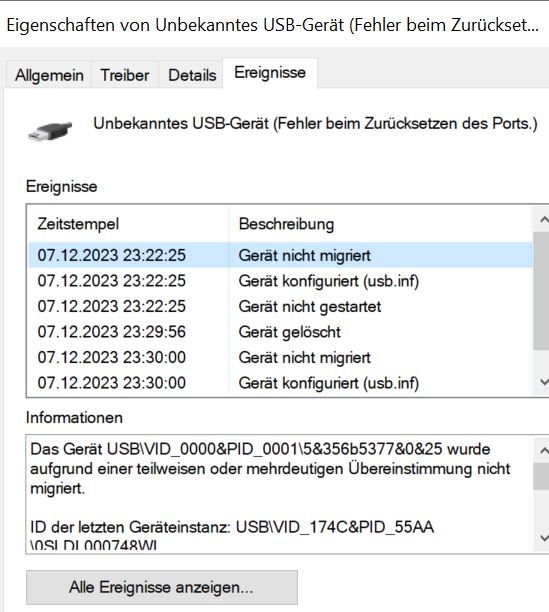Click the events list scrollbar thumb
This screenshot has height=612, width=549.
pos(542,291)
